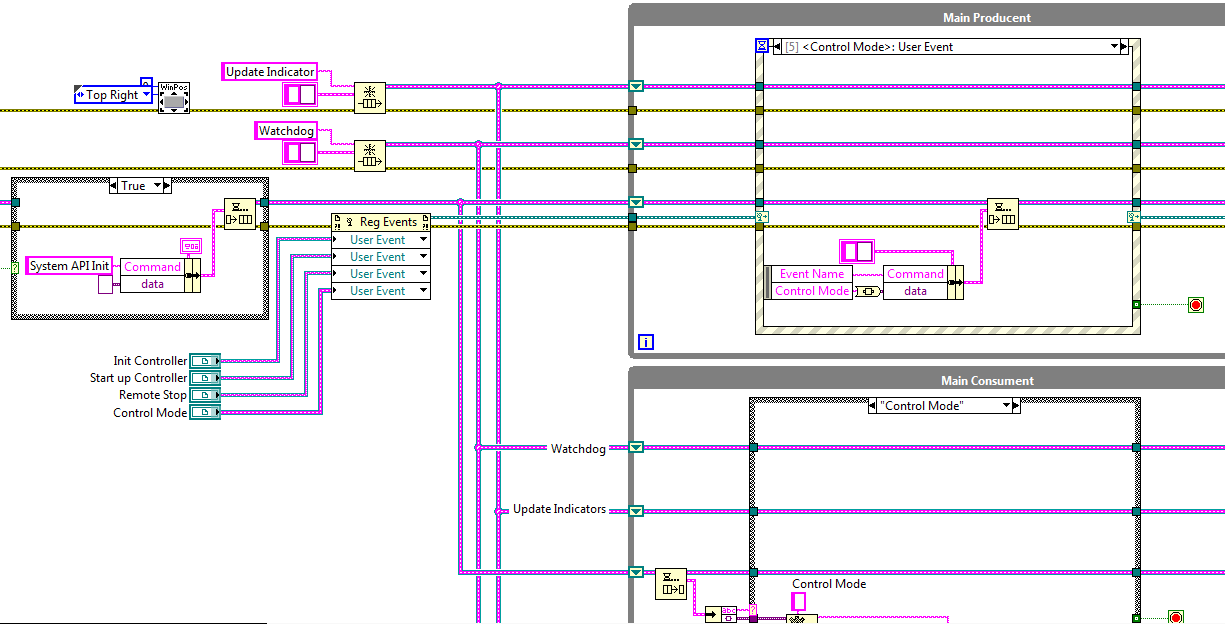This screenshot has width=1225, height=624.
Task: Click the top shift register on Main Producent
Action: (x=636, y=86)
